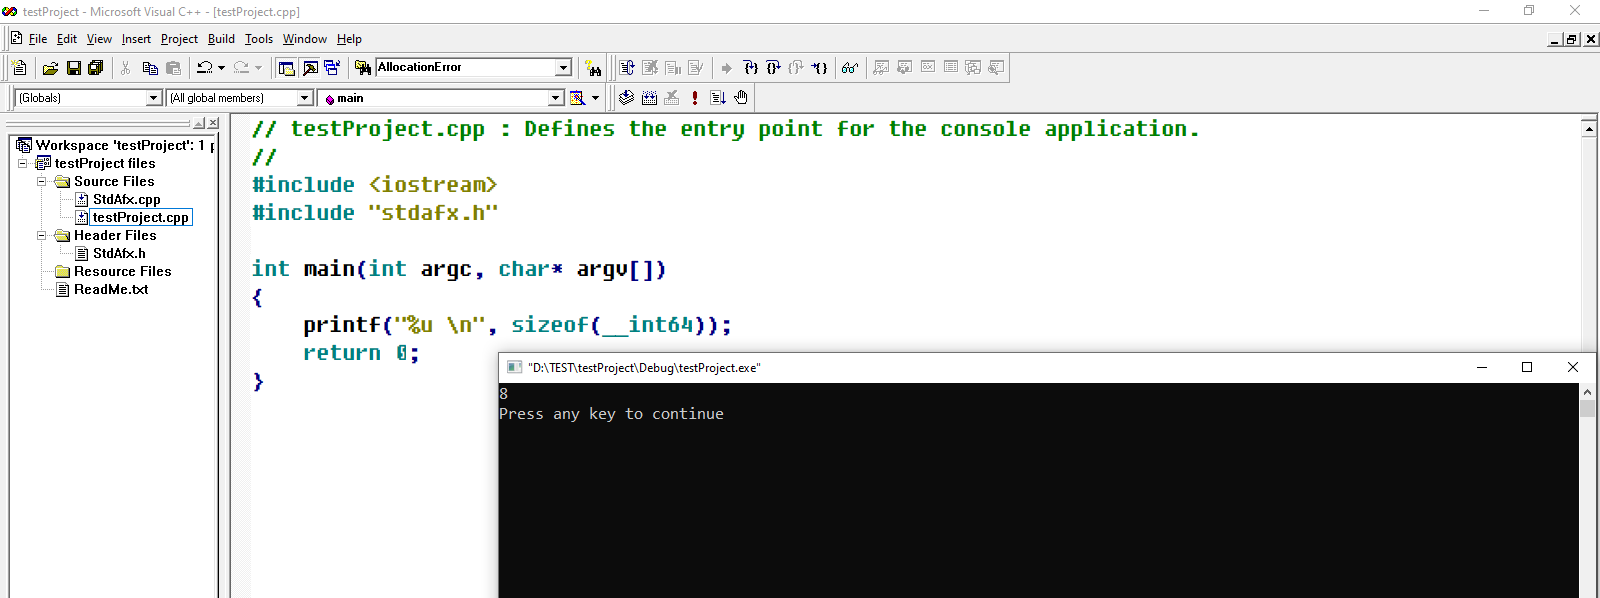Click the WizardBar actions wand icon
Viewport: 1600px width, 598px height.
577,97
